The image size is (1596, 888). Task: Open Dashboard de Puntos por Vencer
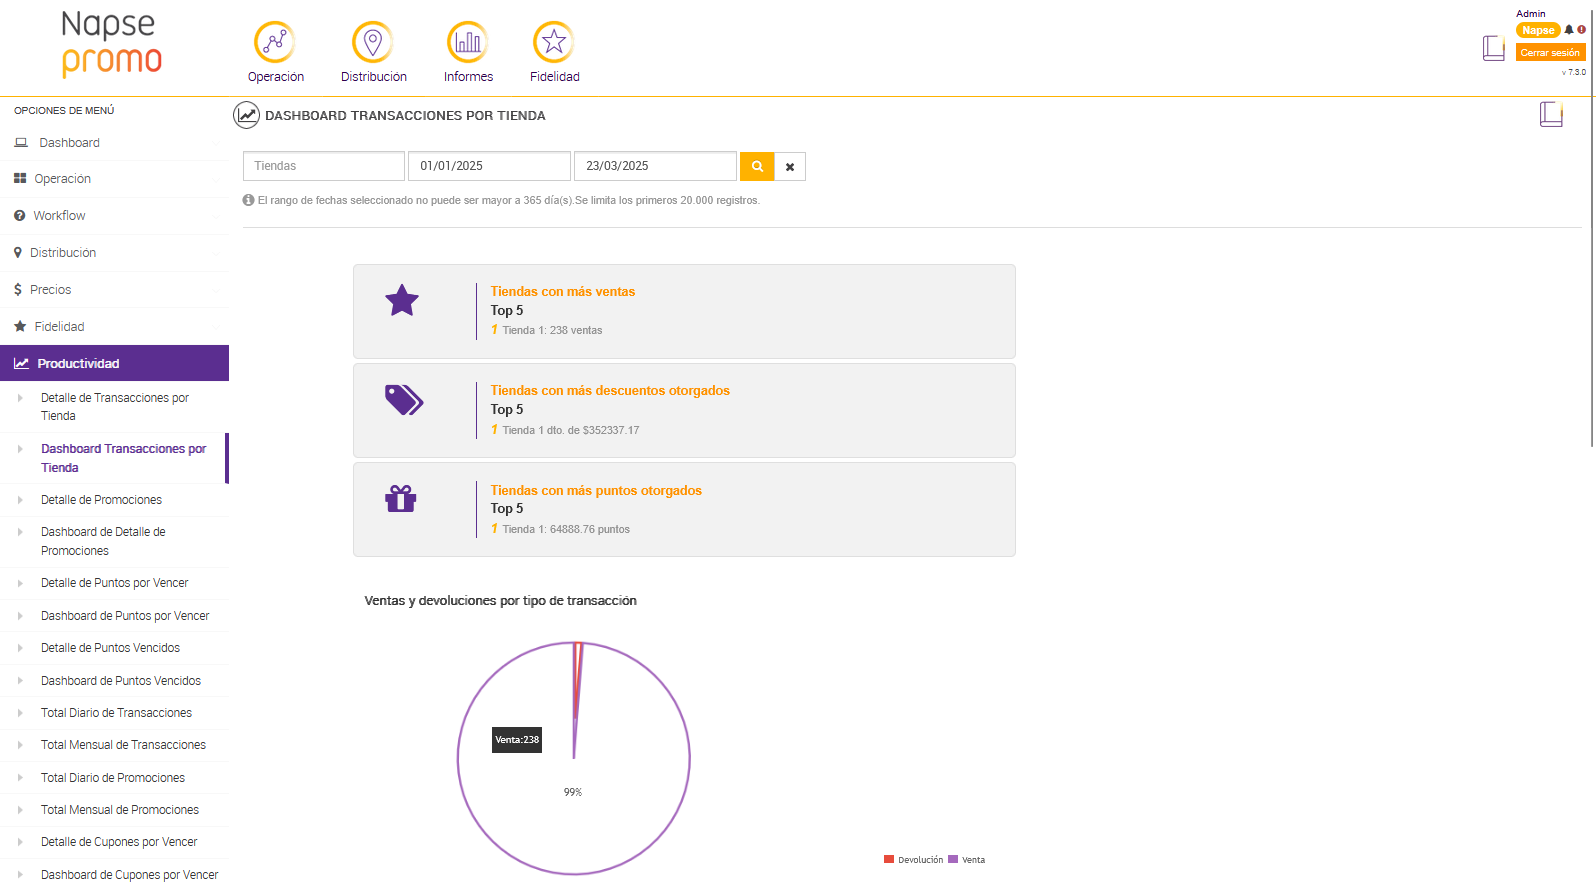pyautogui.click(x=125, y=616)
